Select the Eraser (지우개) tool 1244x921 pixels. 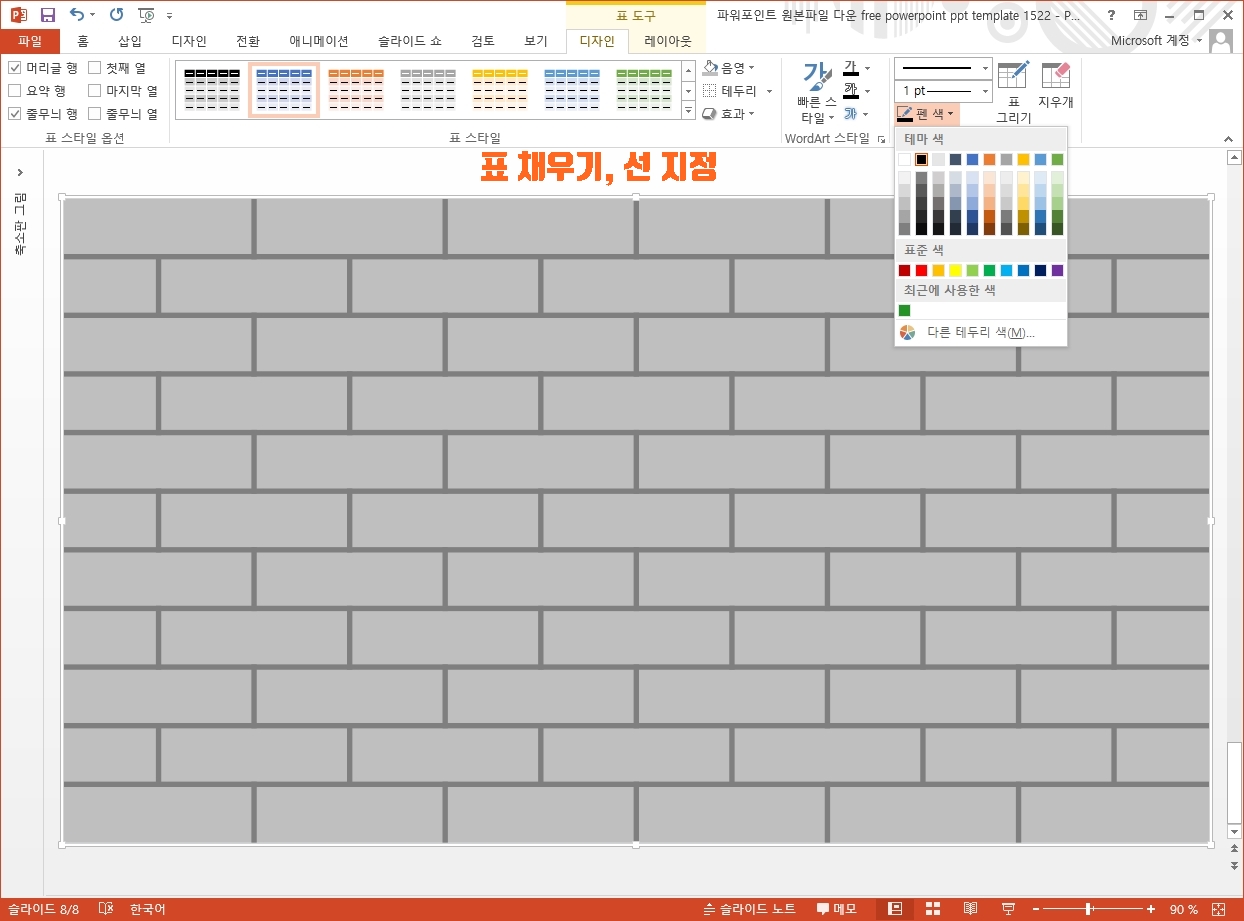pos(1055,86)
